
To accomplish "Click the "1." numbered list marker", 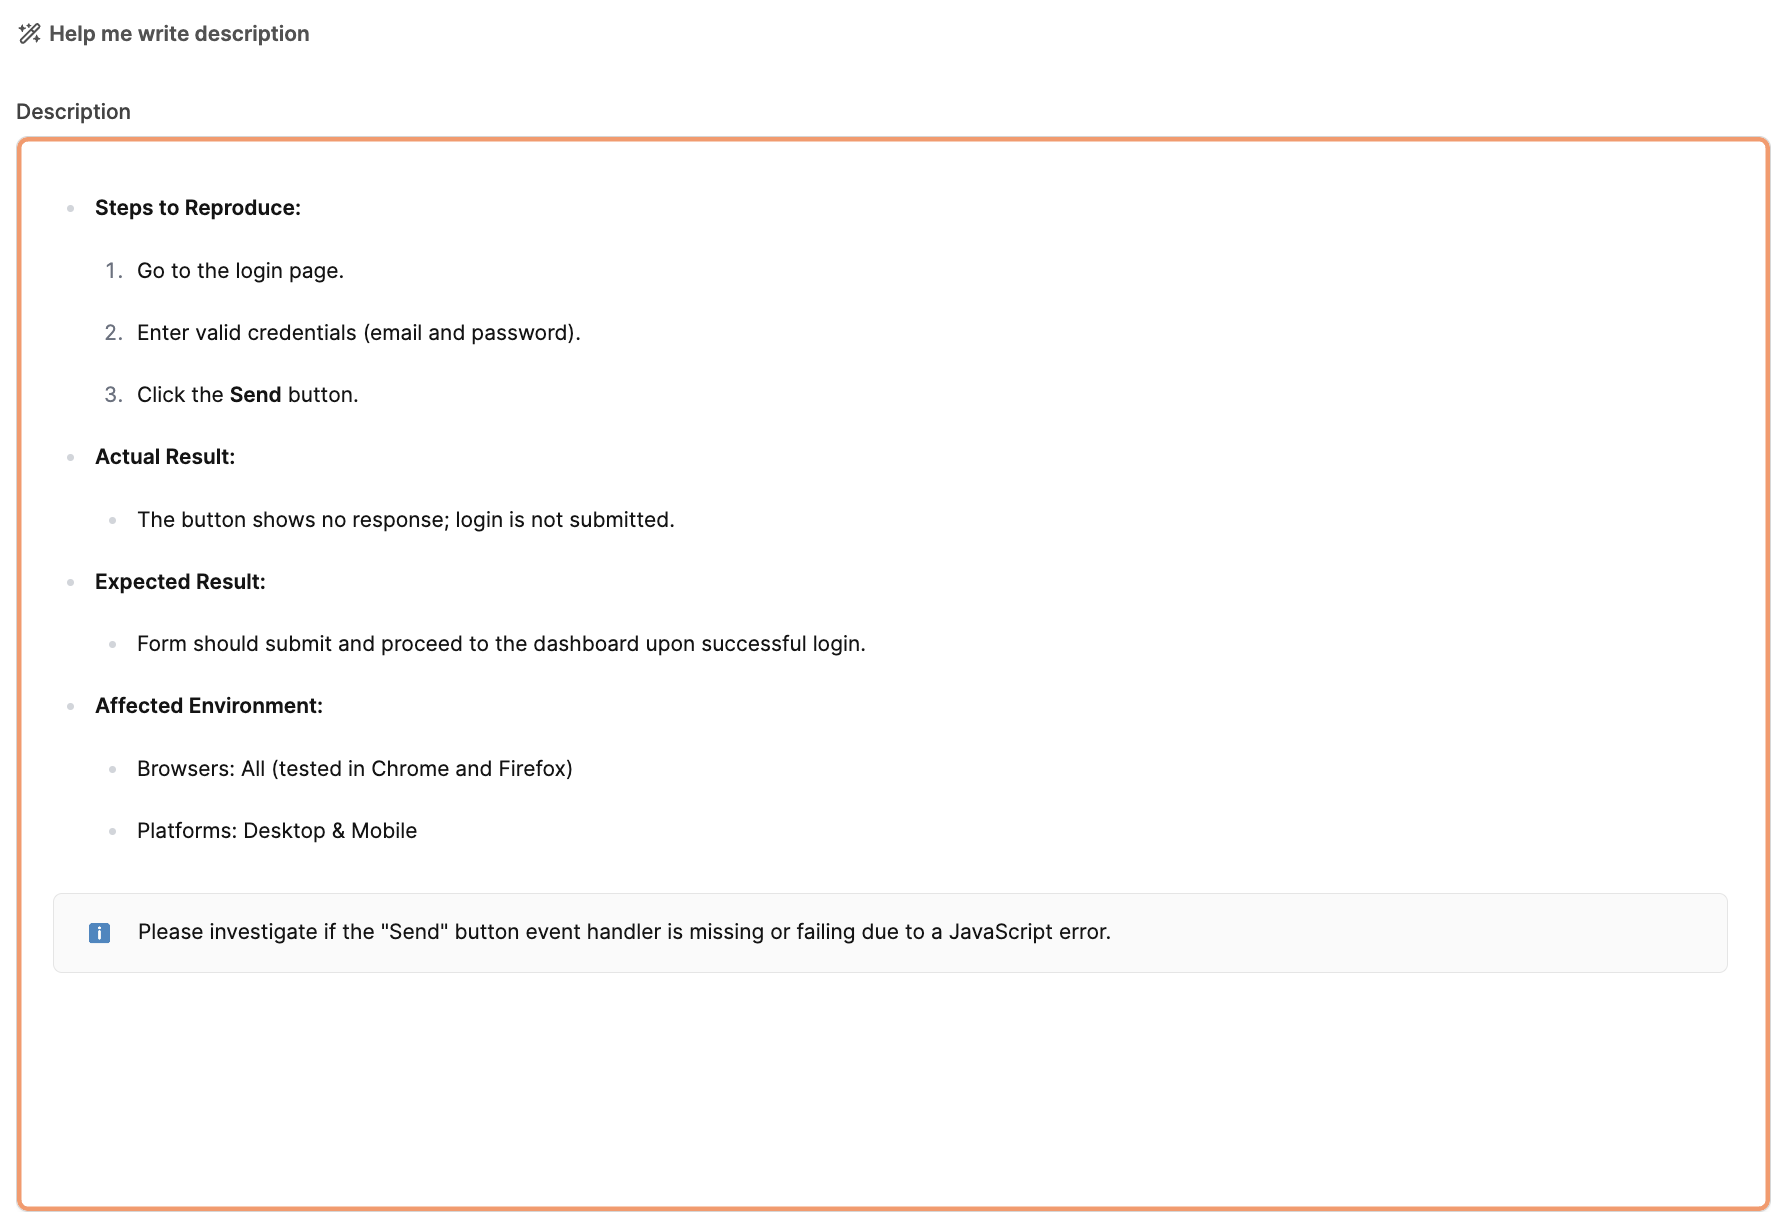I will click(x=114, y=271).
